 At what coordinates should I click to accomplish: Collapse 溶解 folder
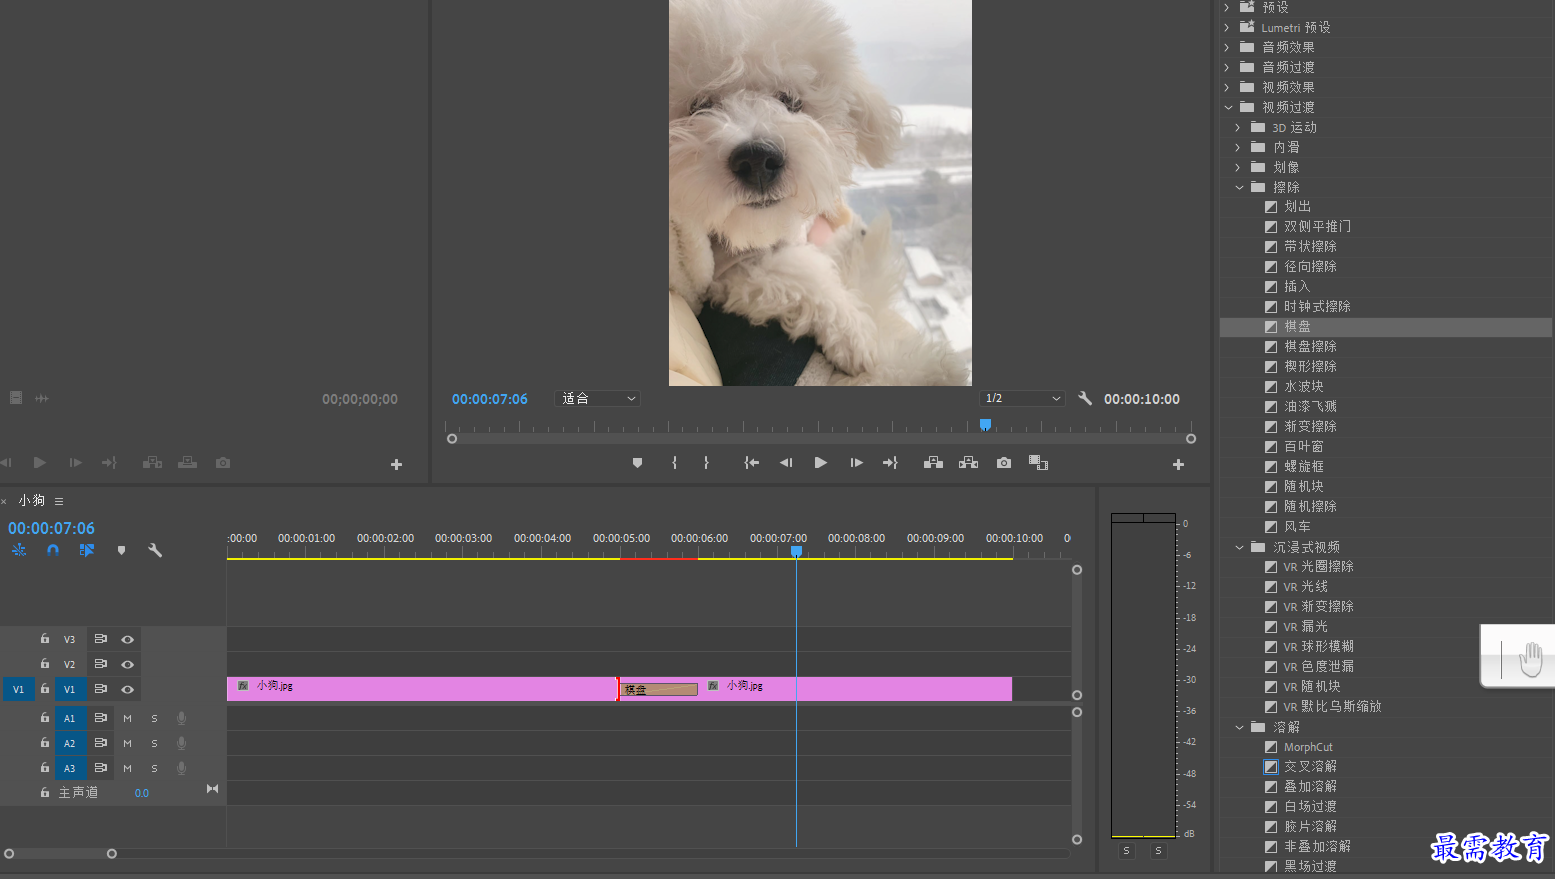[x=1239, y=727]
